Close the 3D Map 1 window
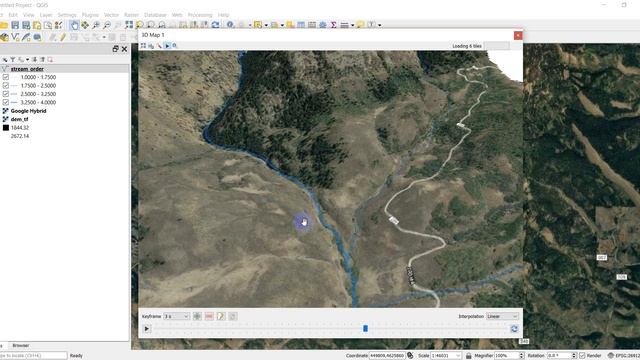This screenshot has width=640, height=360. click(x=518, y=36)
